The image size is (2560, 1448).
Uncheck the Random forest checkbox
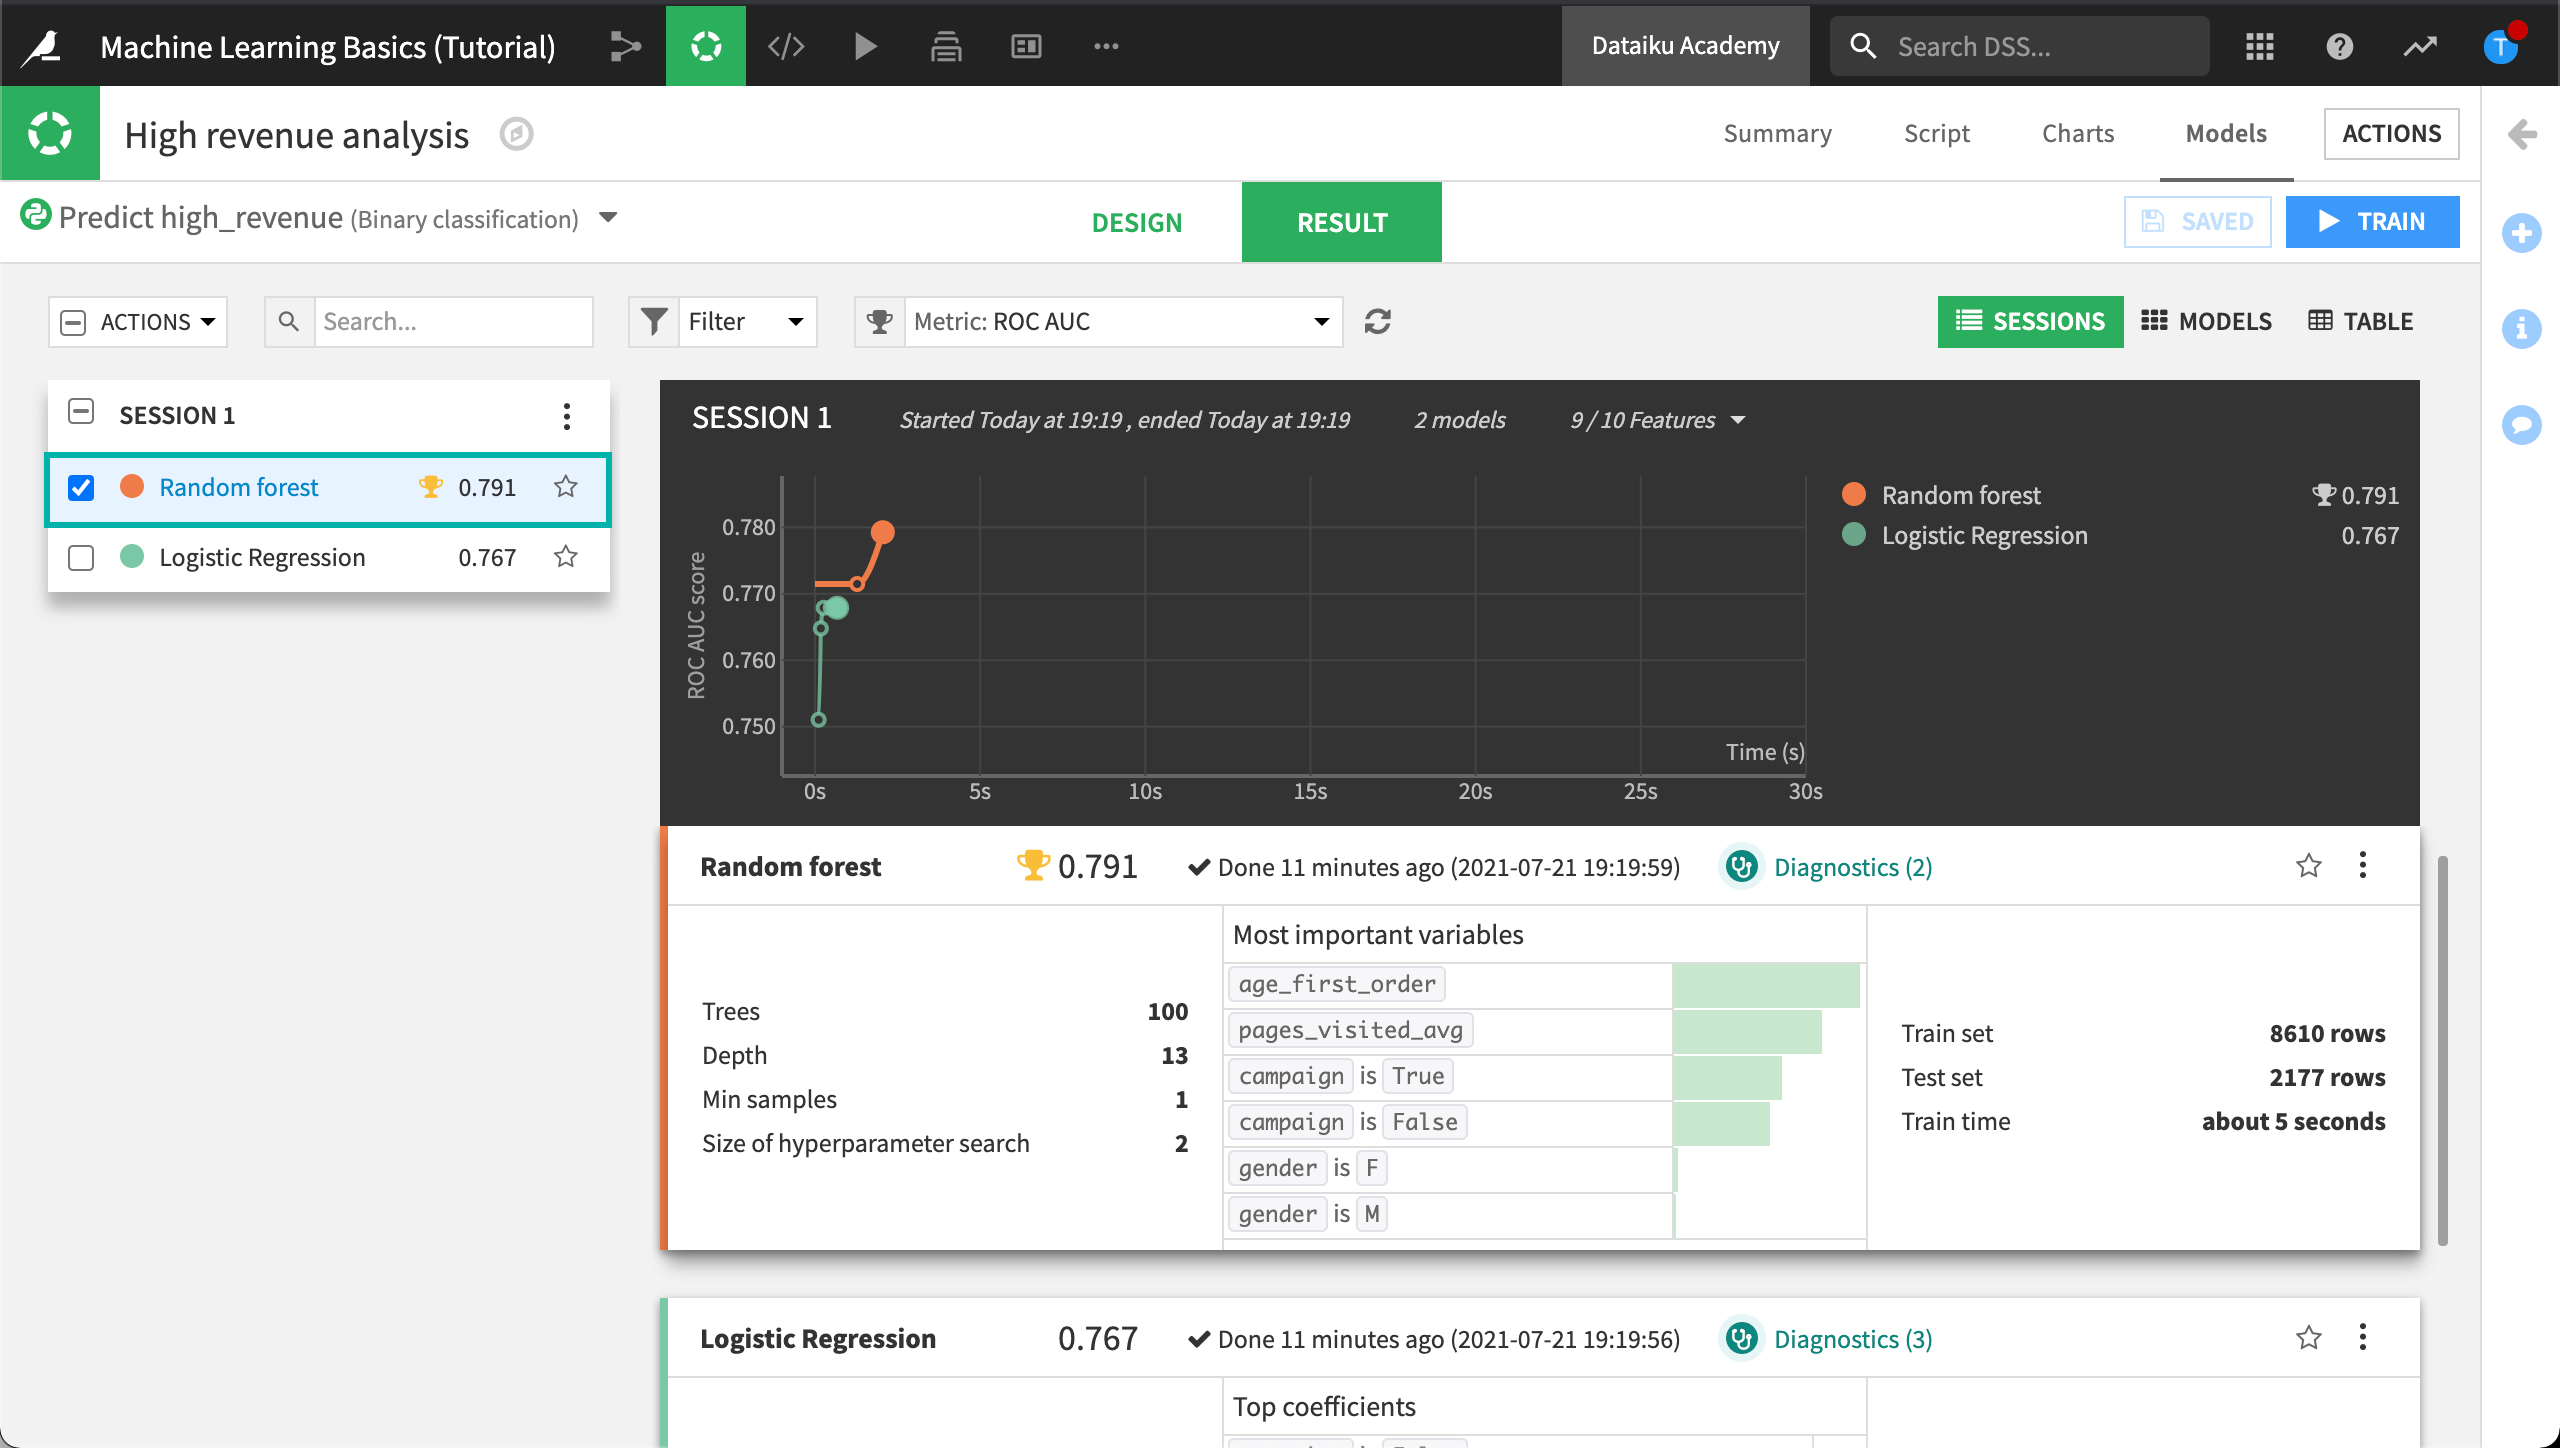pos(81,488)
